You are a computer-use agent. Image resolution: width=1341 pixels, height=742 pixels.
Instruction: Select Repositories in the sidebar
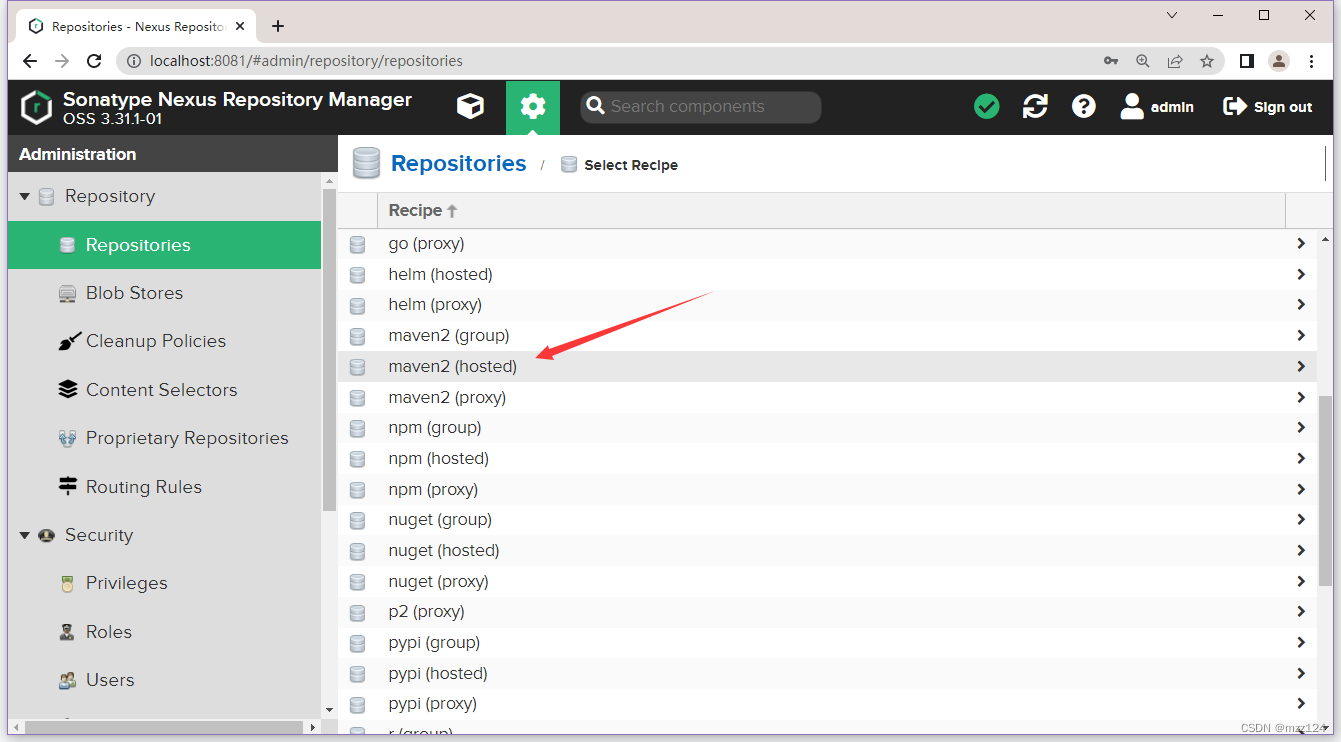pyautogui.click(x=164, y=245)
